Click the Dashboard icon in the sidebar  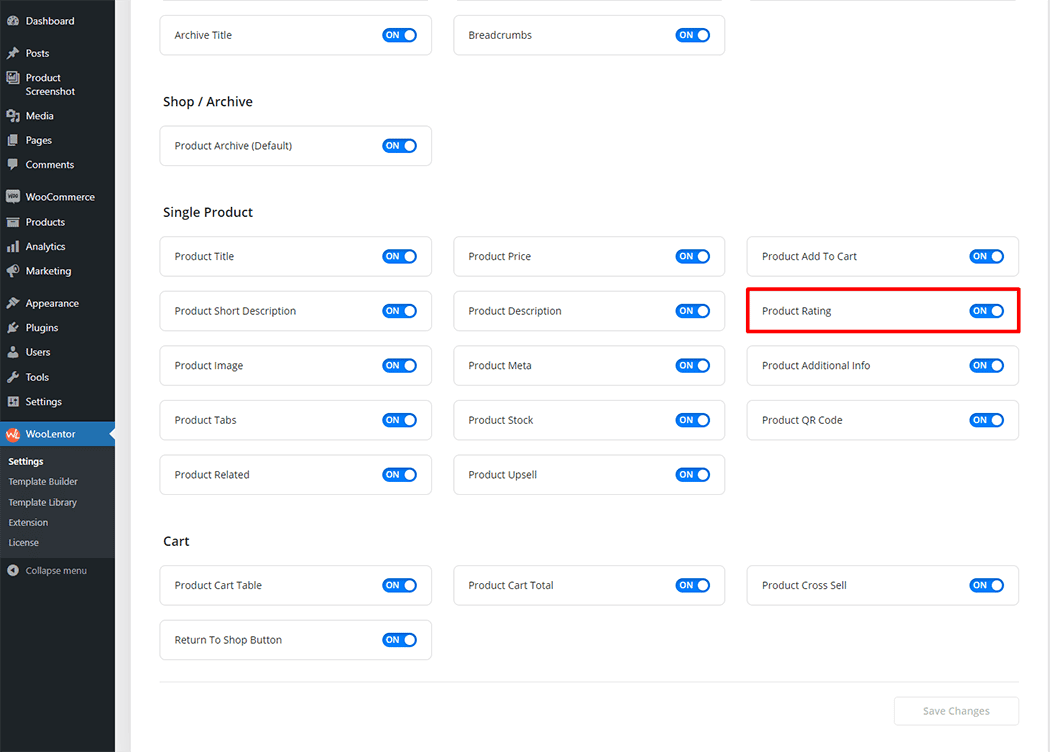[13, 21]
